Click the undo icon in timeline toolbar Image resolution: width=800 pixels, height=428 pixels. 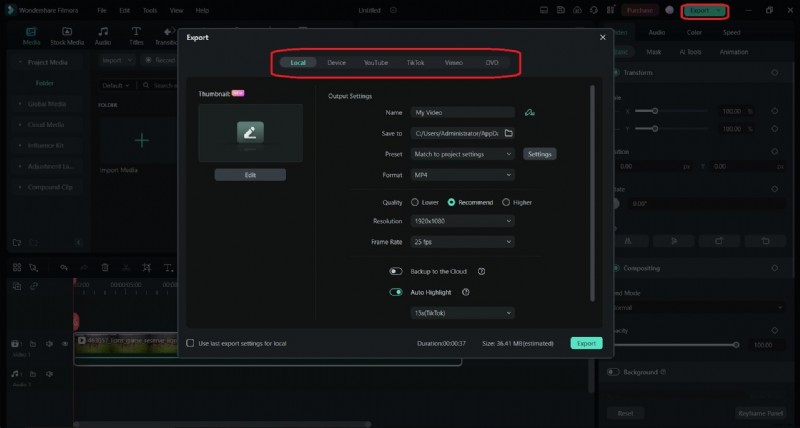coord(64,267)
